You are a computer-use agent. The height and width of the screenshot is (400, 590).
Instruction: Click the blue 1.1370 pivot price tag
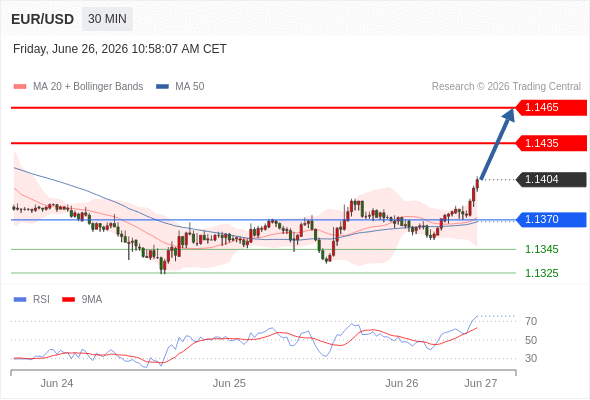pos(551,219)
